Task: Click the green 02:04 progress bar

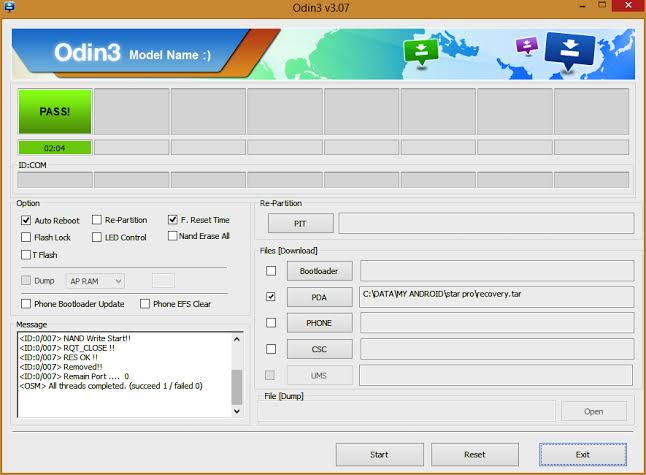Action: pos(55,147)
